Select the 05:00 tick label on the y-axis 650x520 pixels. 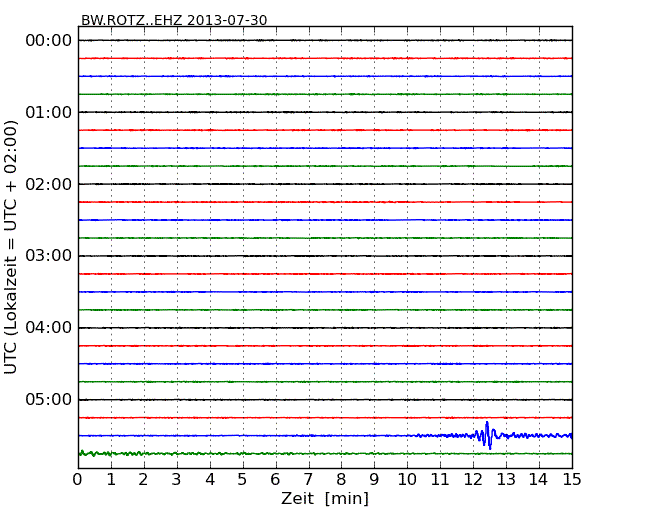click(48, 400)
